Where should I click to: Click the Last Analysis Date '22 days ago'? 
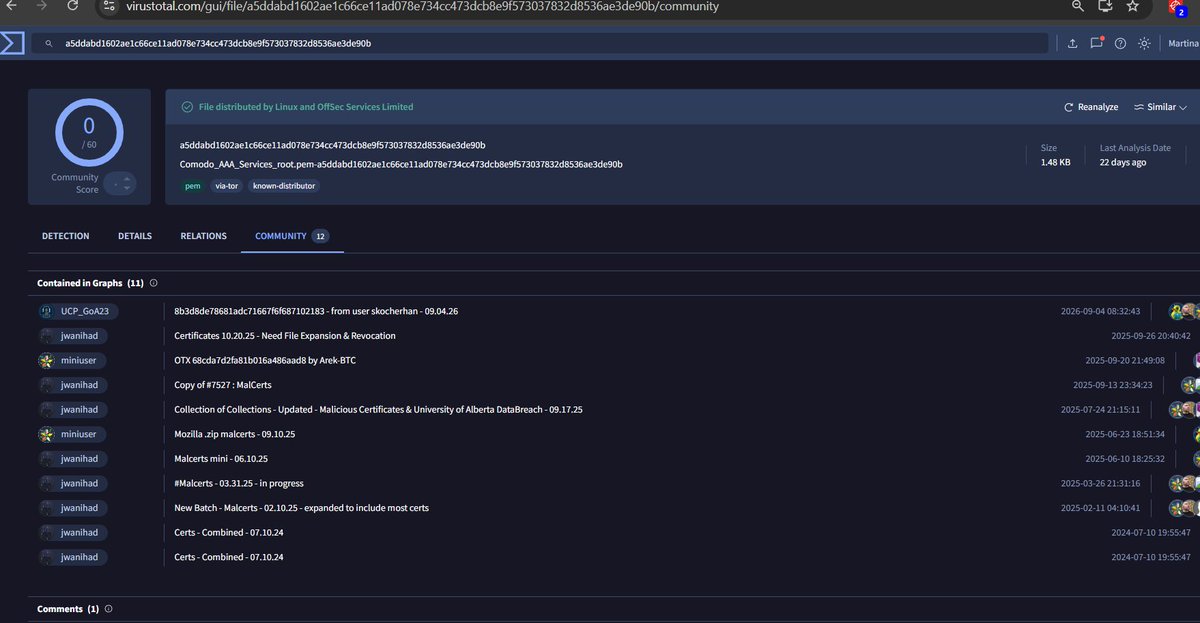pos(1123,162)
